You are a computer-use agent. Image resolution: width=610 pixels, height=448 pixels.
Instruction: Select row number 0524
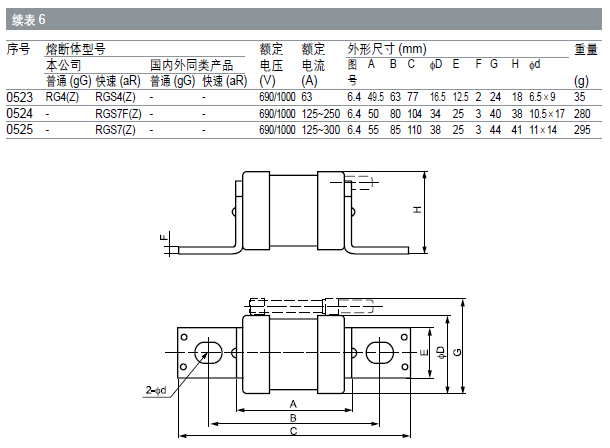point(18,114)
